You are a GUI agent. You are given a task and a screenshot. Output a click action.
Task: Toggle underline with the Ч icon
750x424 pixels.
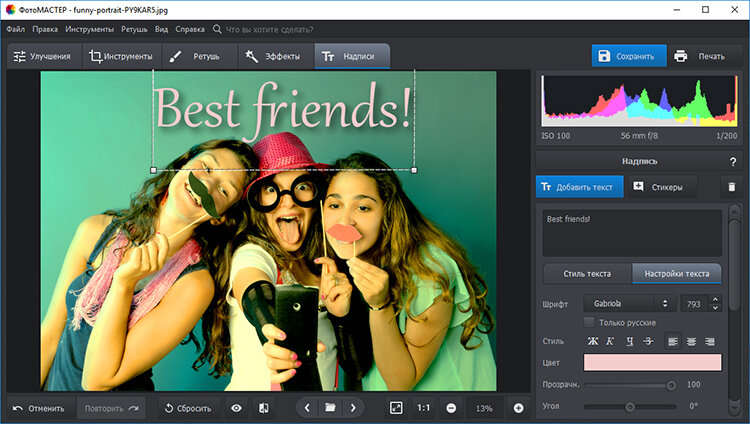click(x=629, y=341)
